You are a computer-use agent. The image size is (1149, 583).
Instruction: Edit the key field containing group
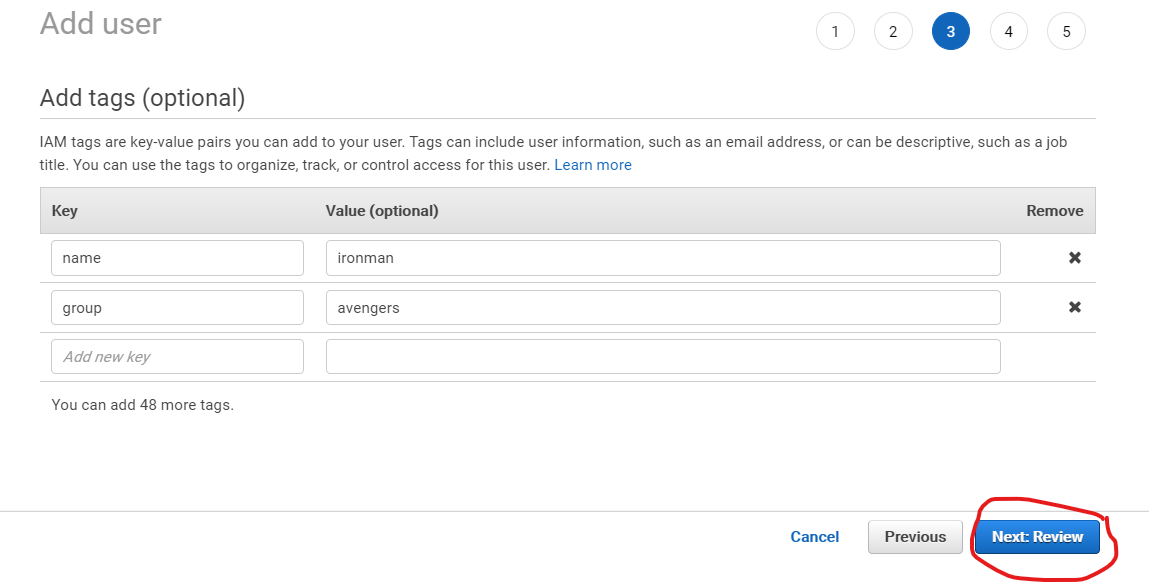pos(177,308)
